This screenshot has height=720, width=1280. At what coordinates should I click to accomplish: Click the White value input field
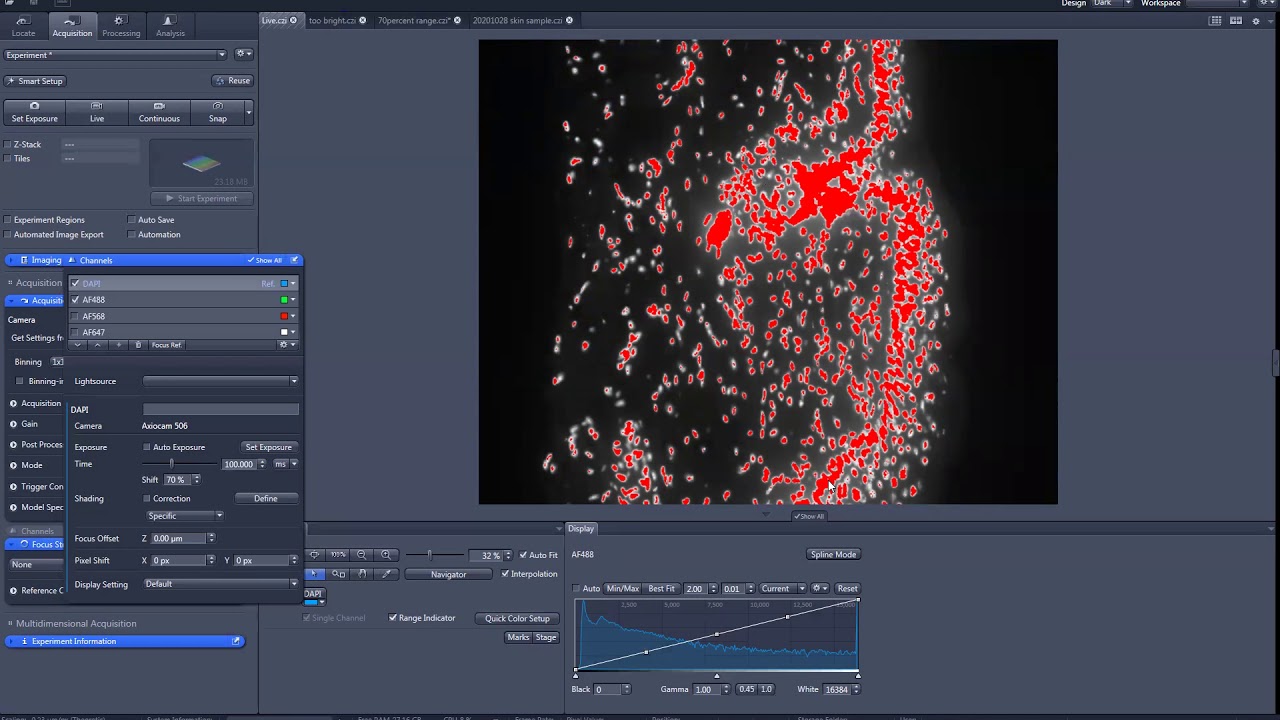836,689
